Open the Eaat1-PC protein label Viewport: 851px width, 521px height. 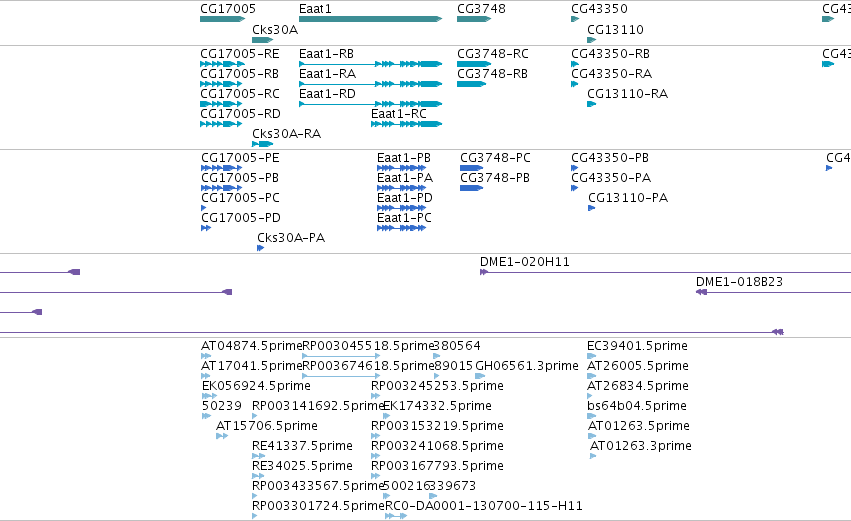(404, 218)
